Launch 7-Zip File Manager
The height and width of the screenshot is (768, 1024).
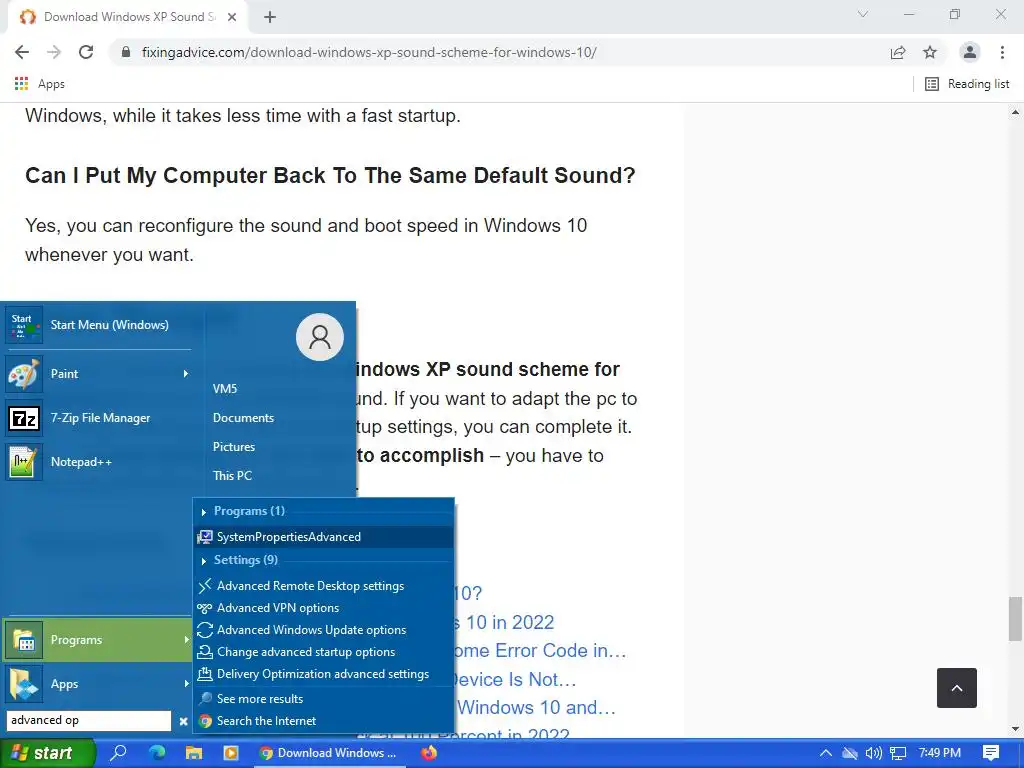98,418
